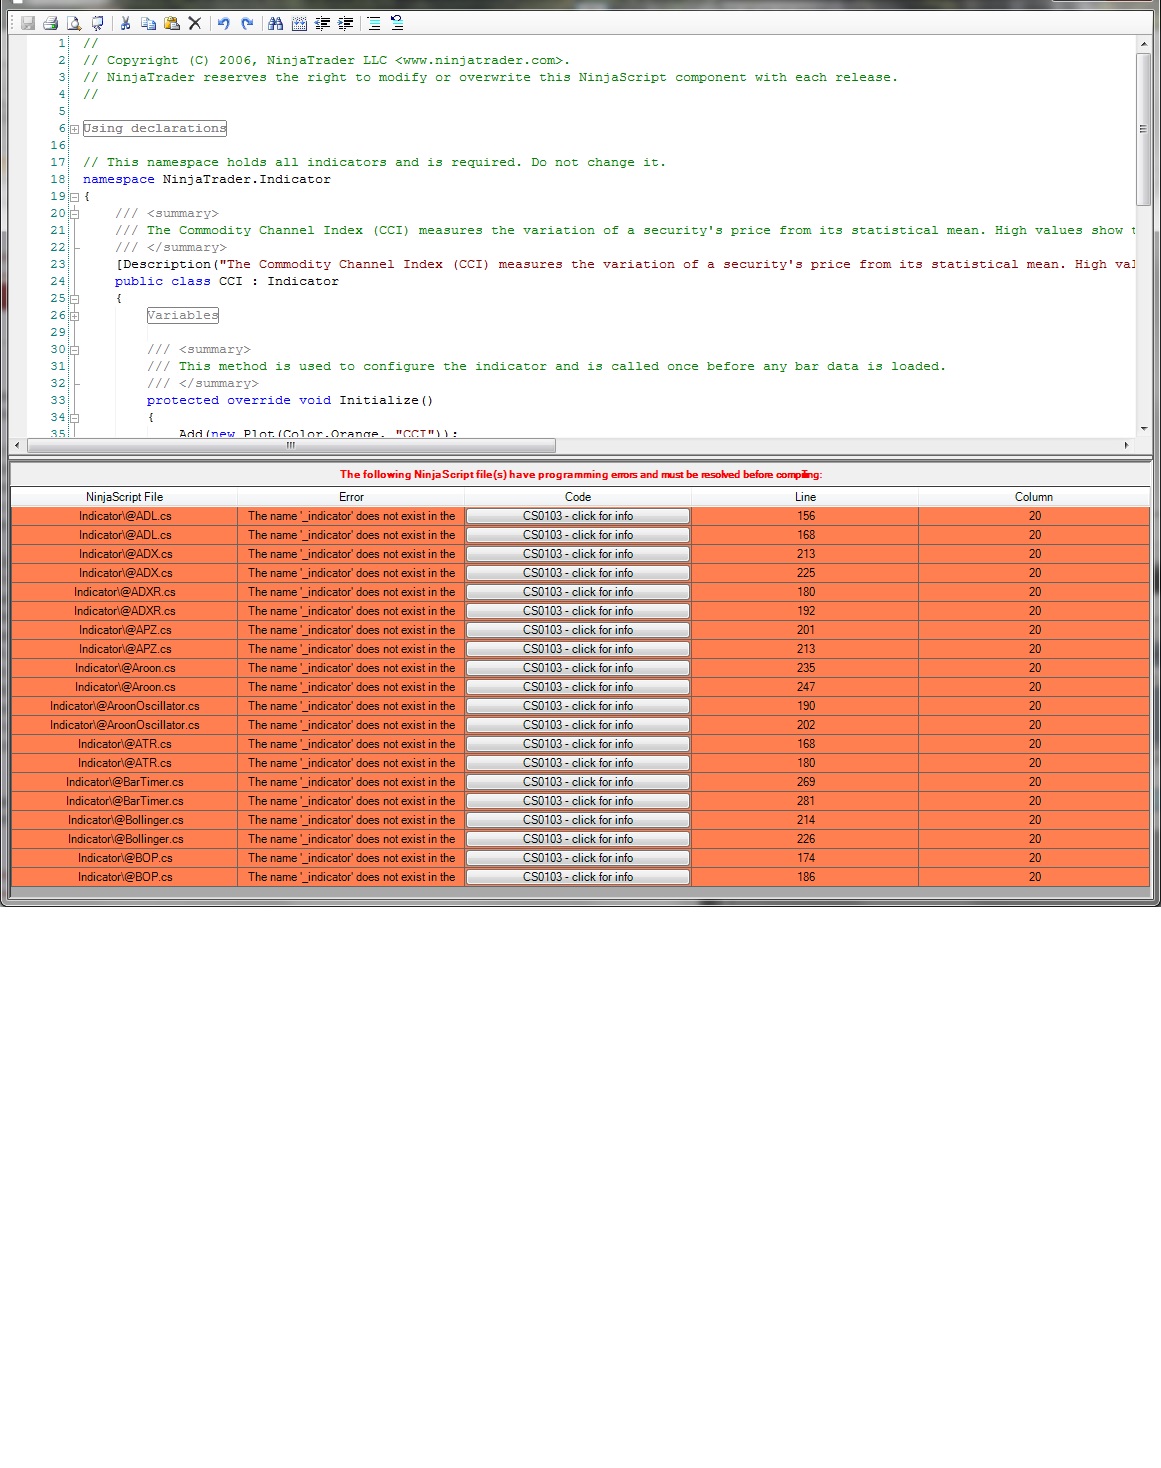The width and height of the screenshot is (1161, 1468).
Task: Undo the last edit
Action: click(223, 23)
